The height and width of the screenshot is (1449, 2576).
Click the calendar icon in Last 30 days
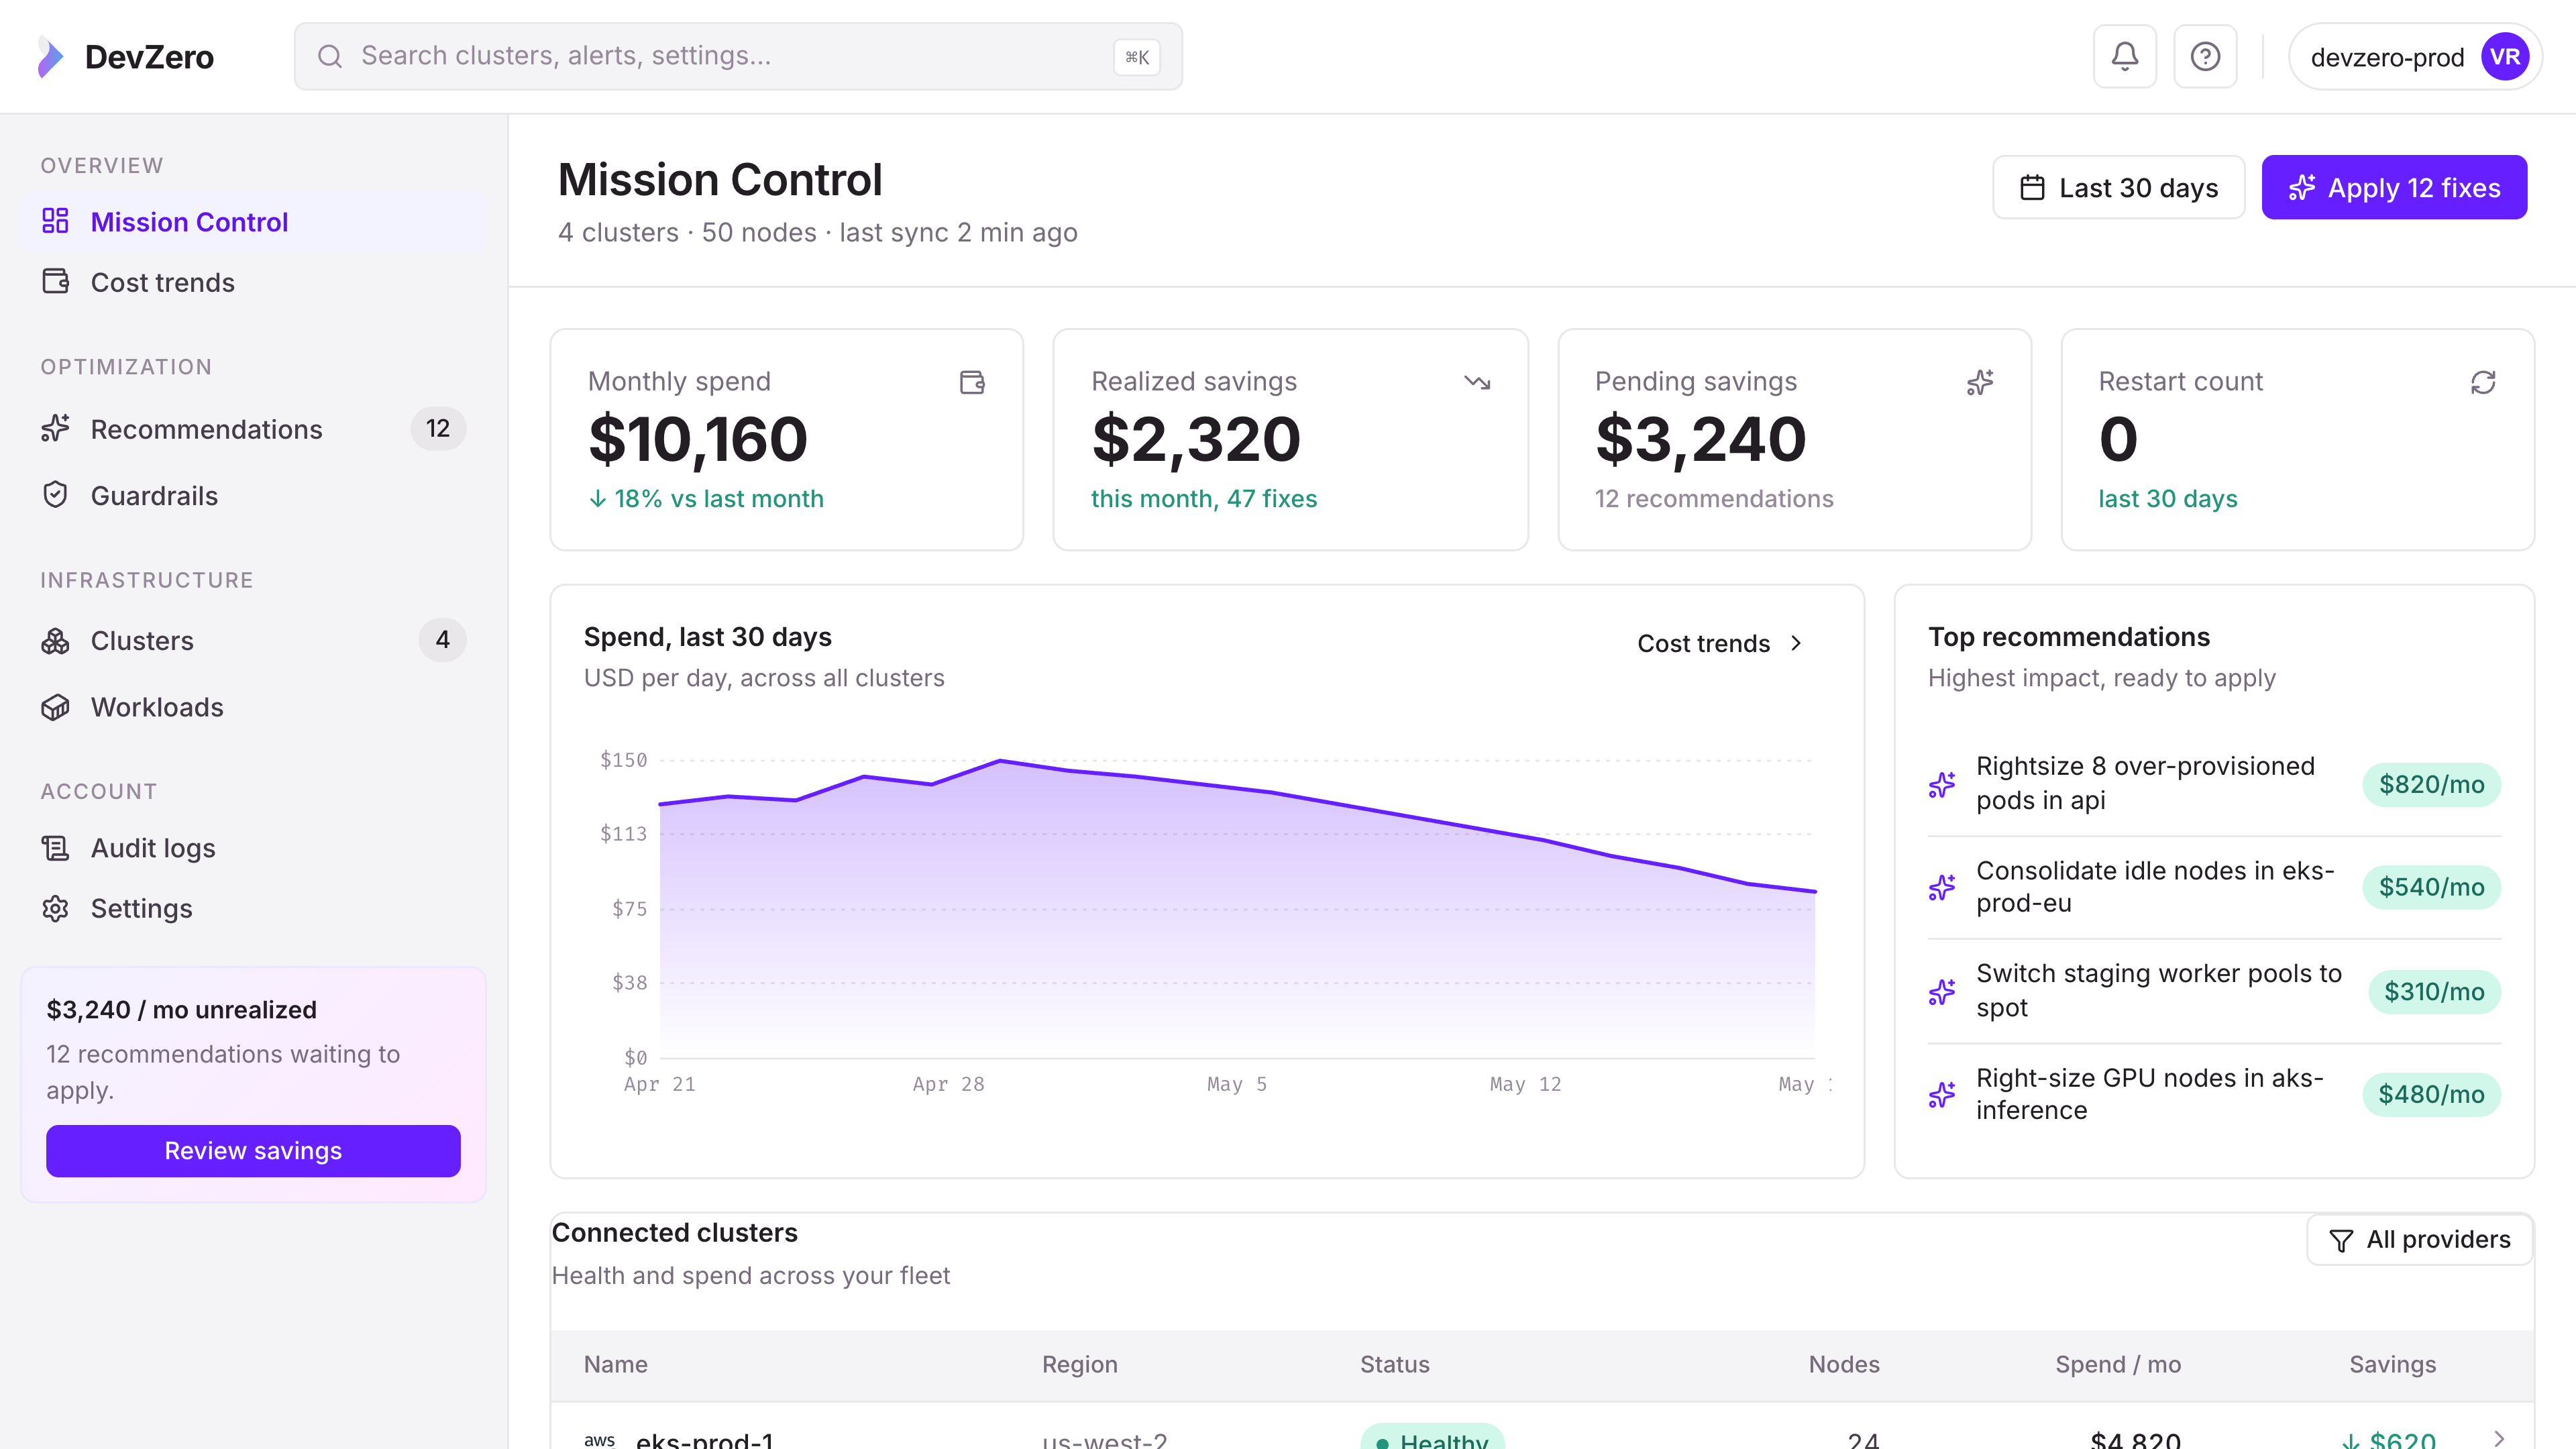pyautogui.click(x=2032, y=188)
